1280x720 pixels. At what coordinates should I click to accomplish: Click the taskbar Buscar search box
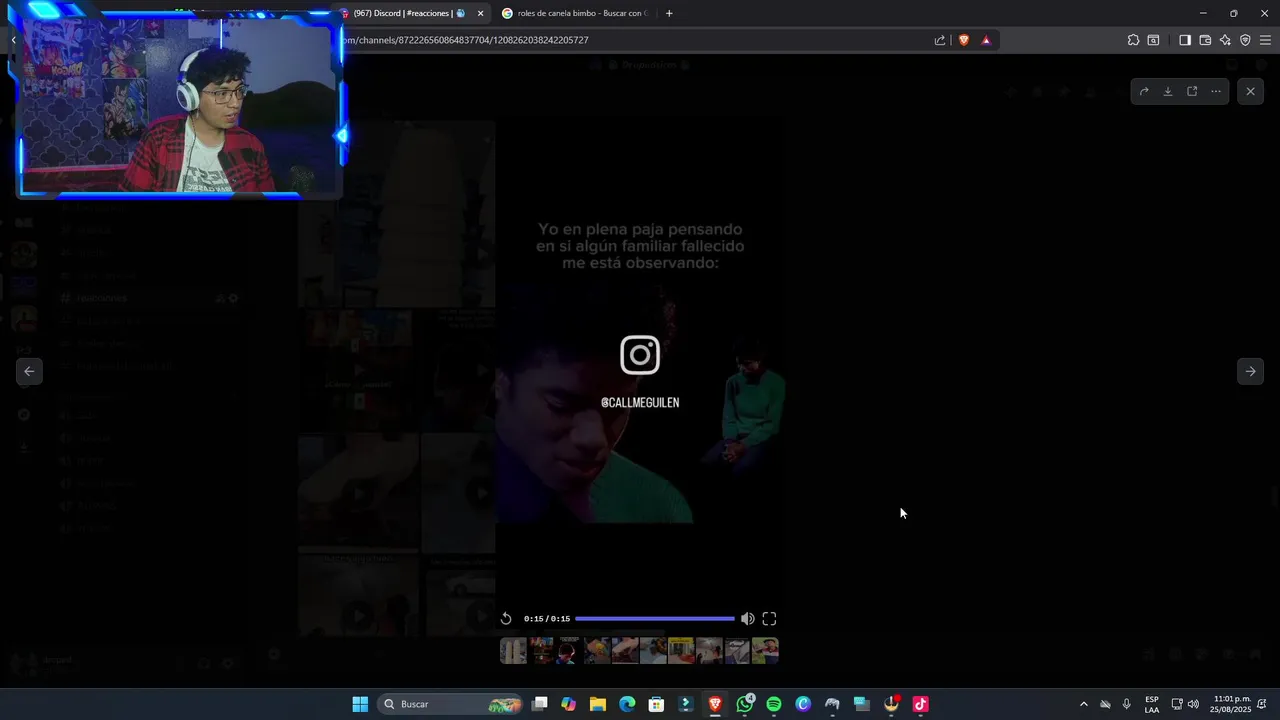click(452, 704)
